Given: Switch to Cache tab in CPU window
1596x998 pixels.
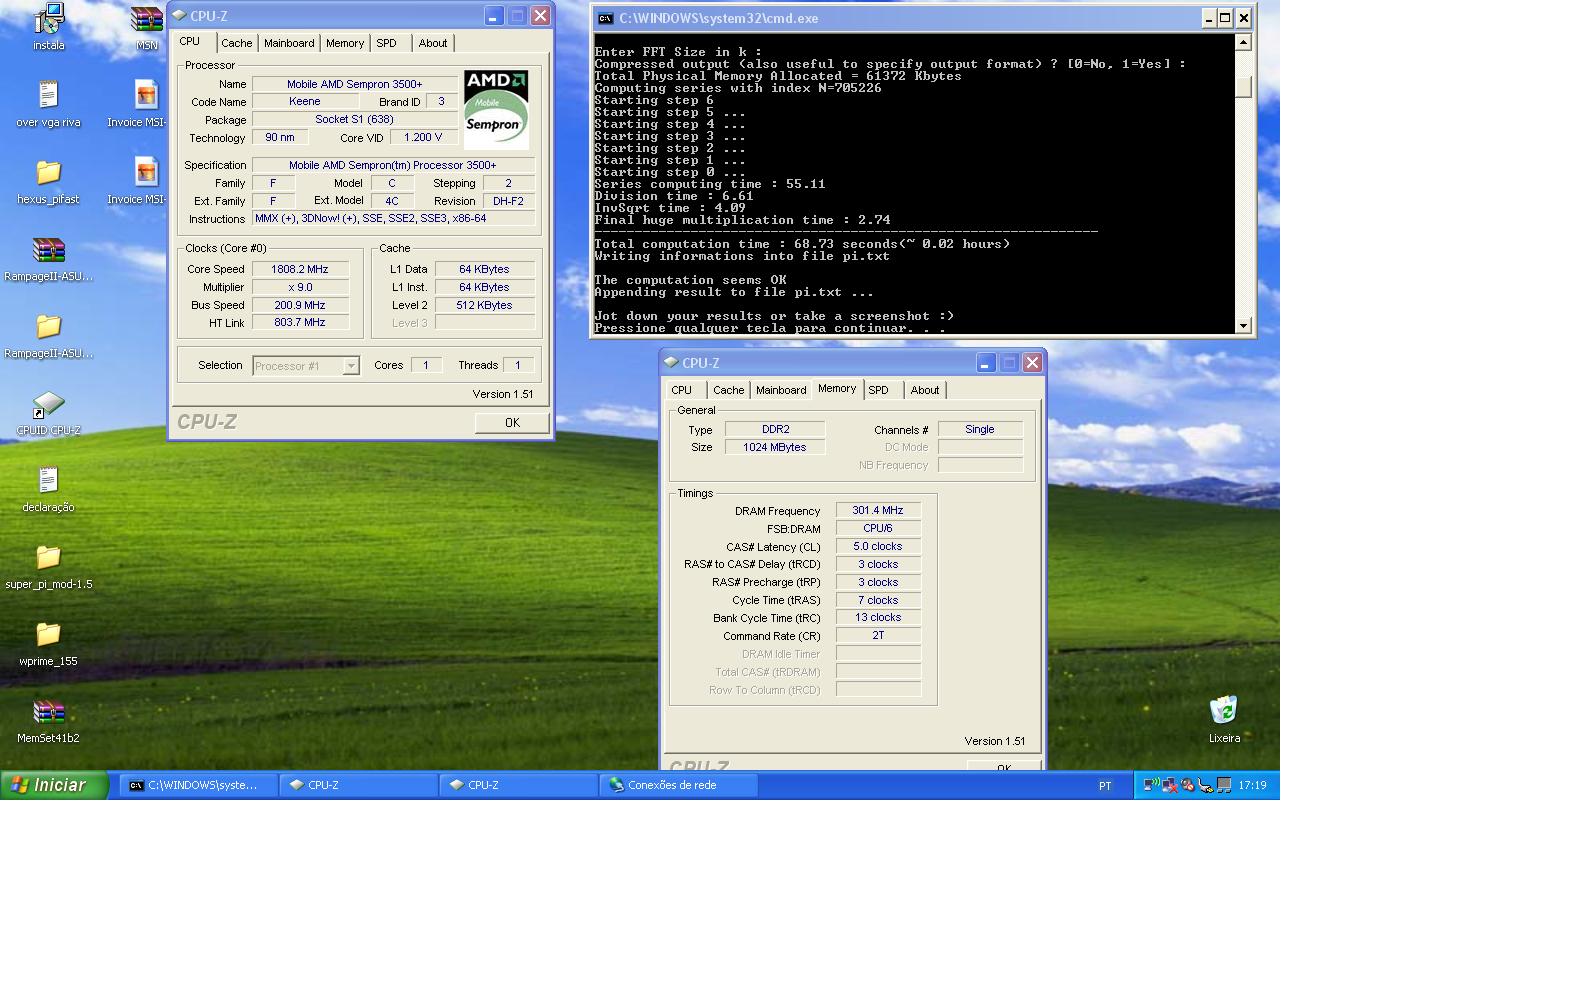Looking at the screenshot, I should tap(237, 43).
